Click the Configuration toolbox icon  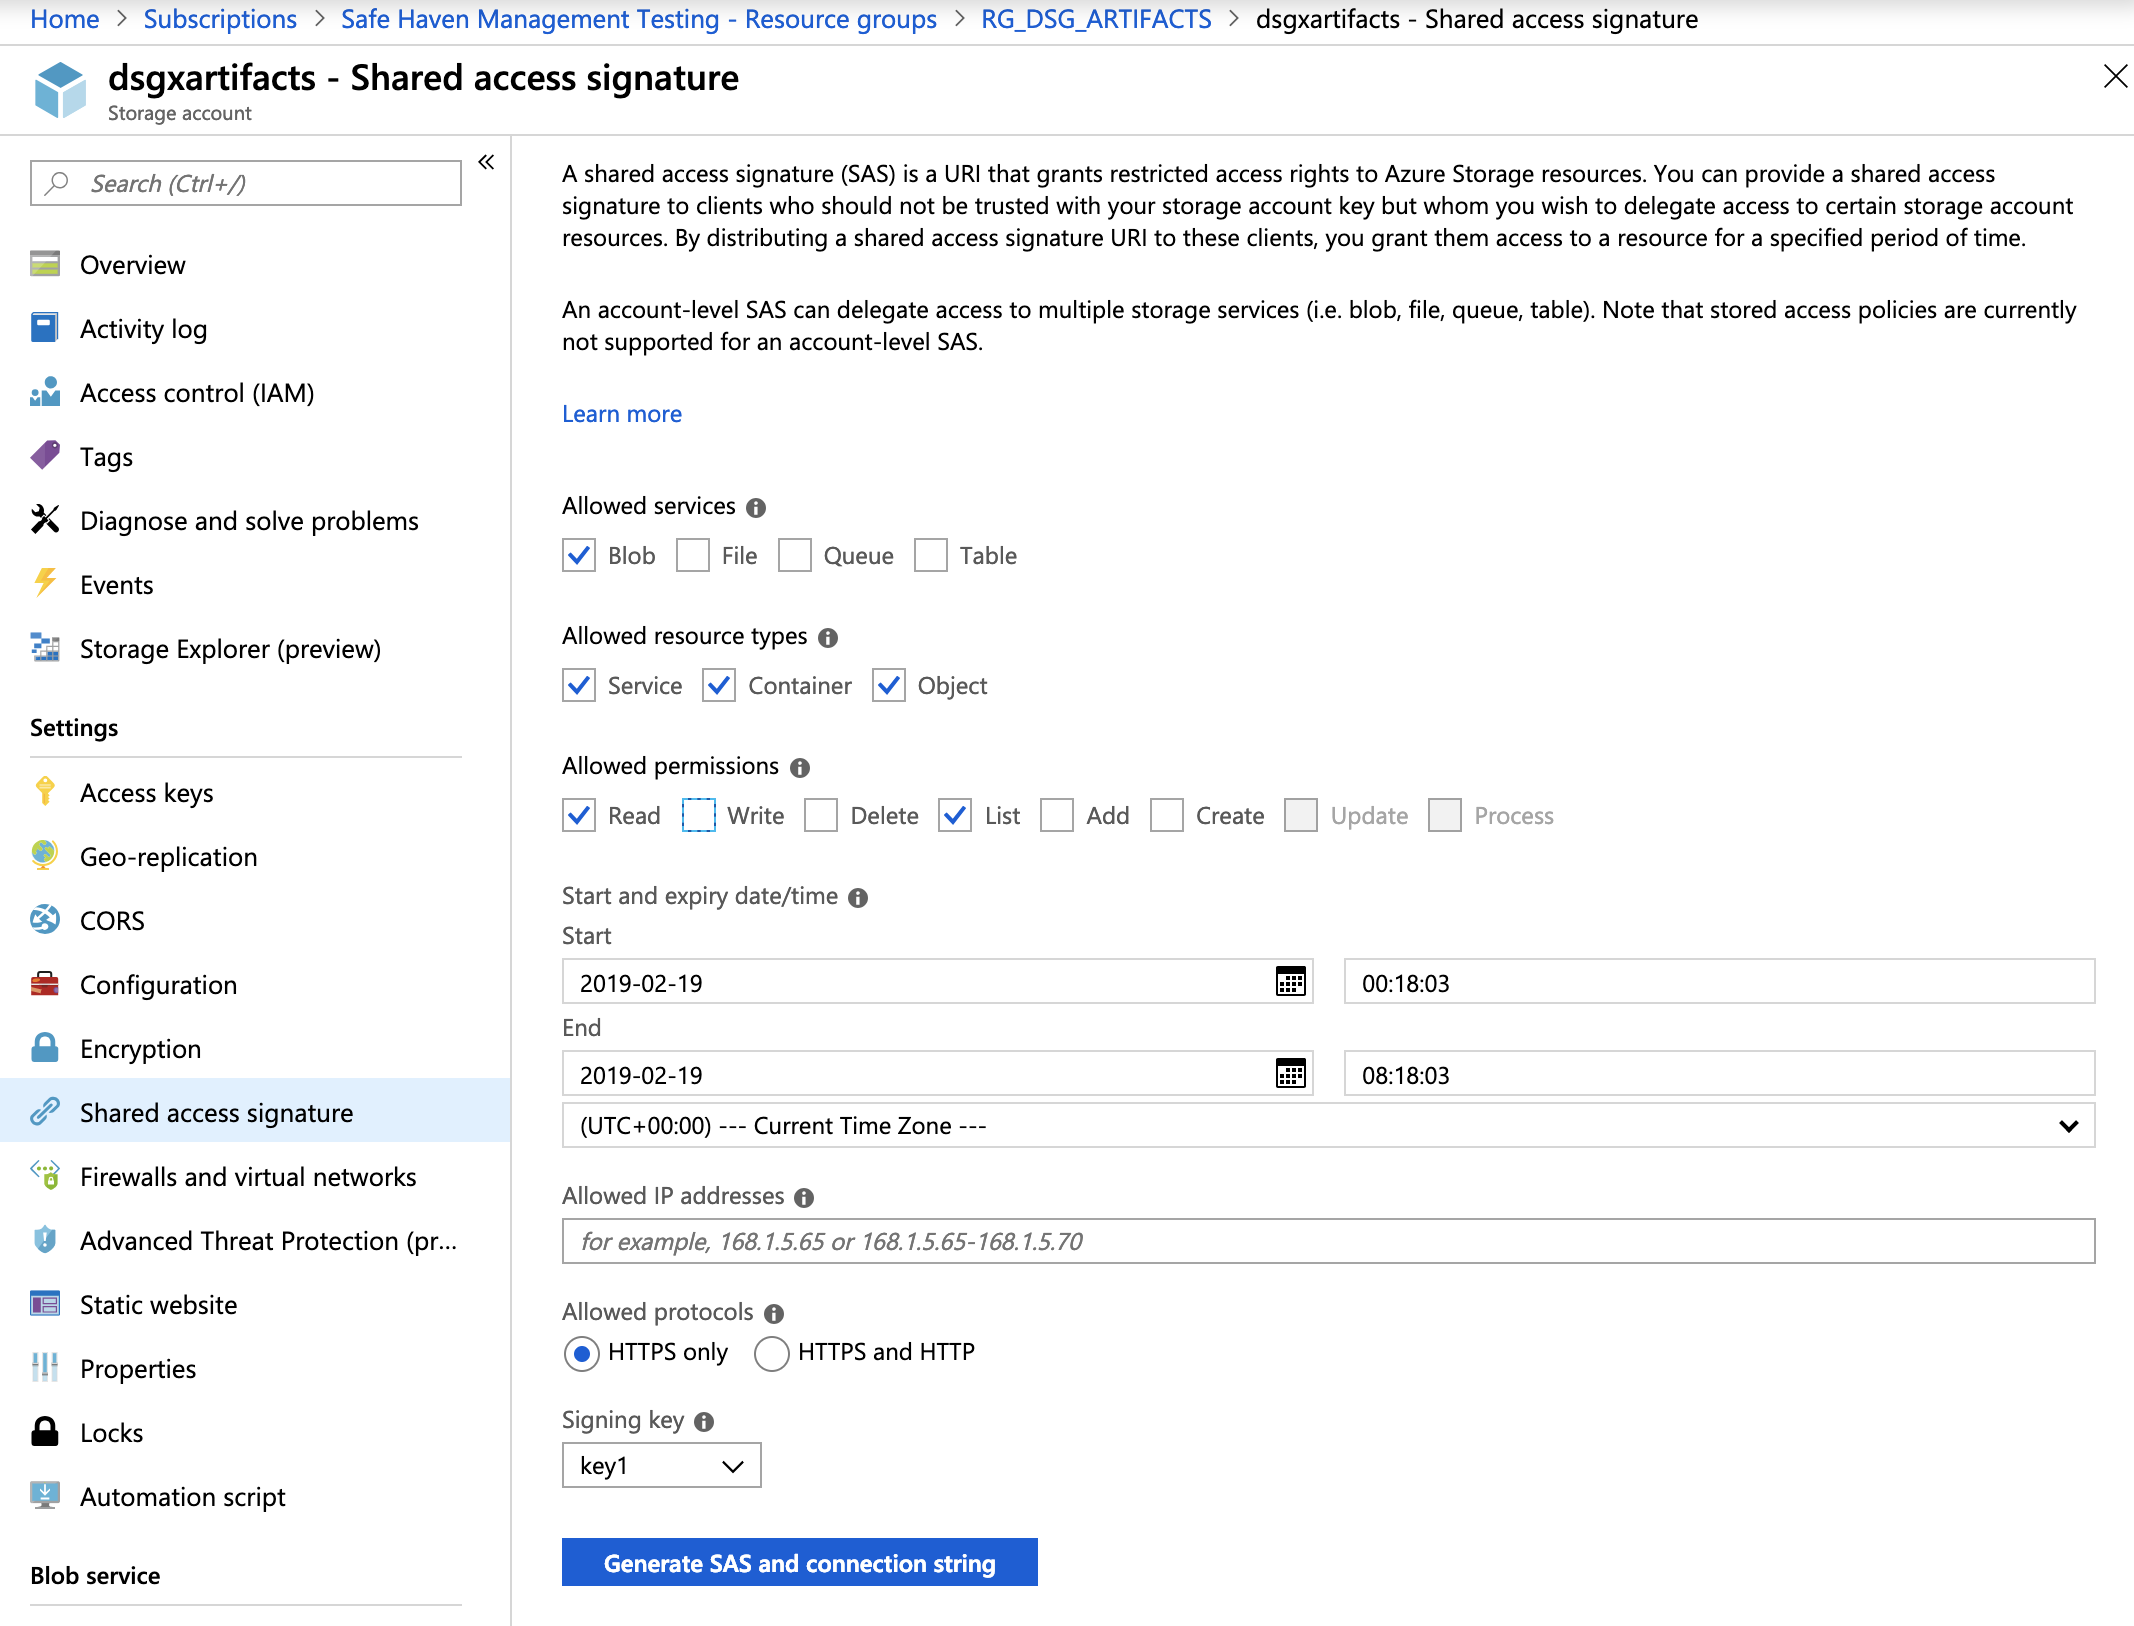(x=45, y=984)
